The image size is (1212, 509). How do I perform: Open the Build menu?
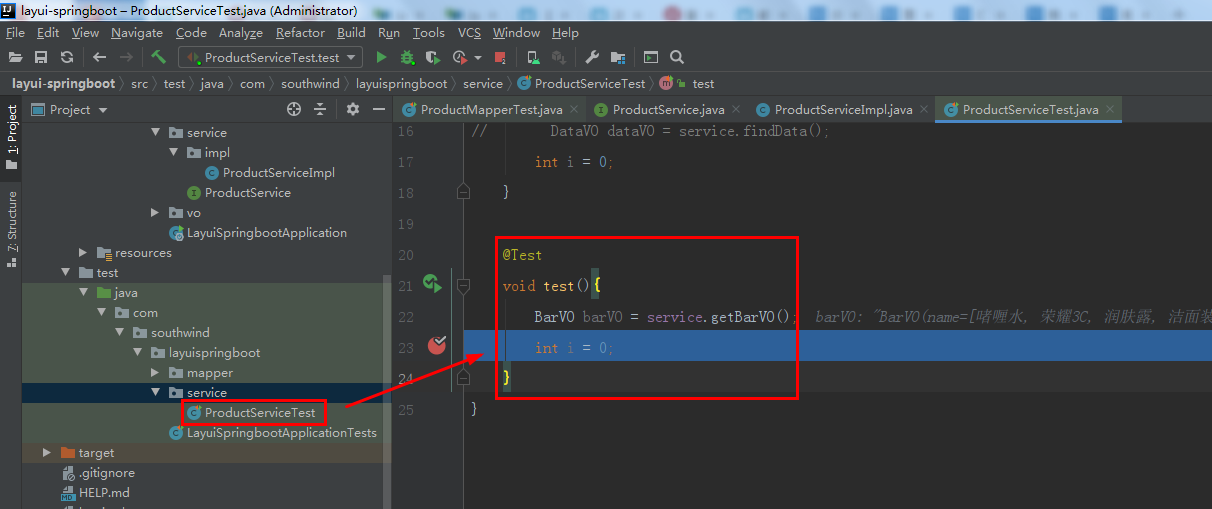351,32
